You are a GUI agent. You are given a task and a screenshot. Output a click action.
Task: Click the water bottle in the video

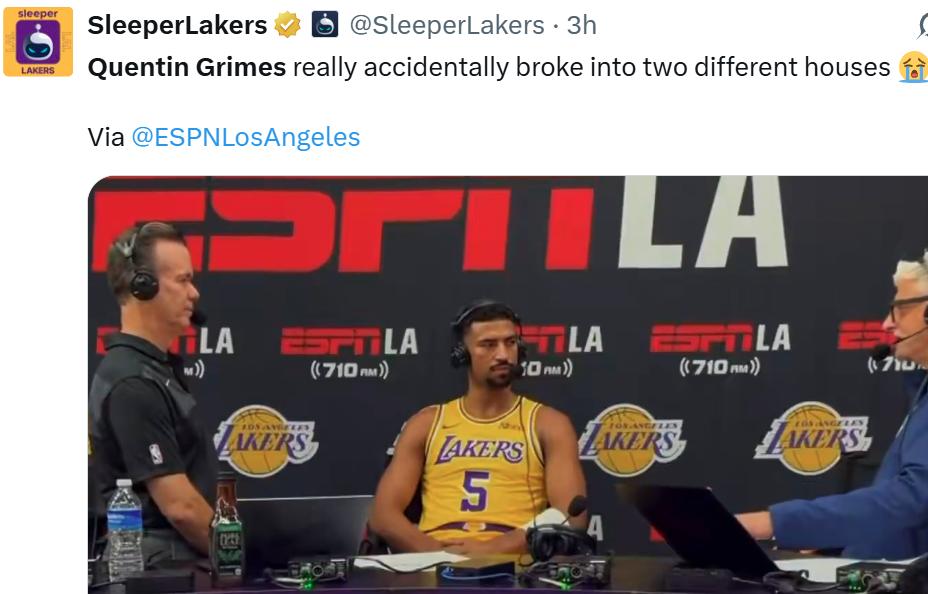[125, 528]
